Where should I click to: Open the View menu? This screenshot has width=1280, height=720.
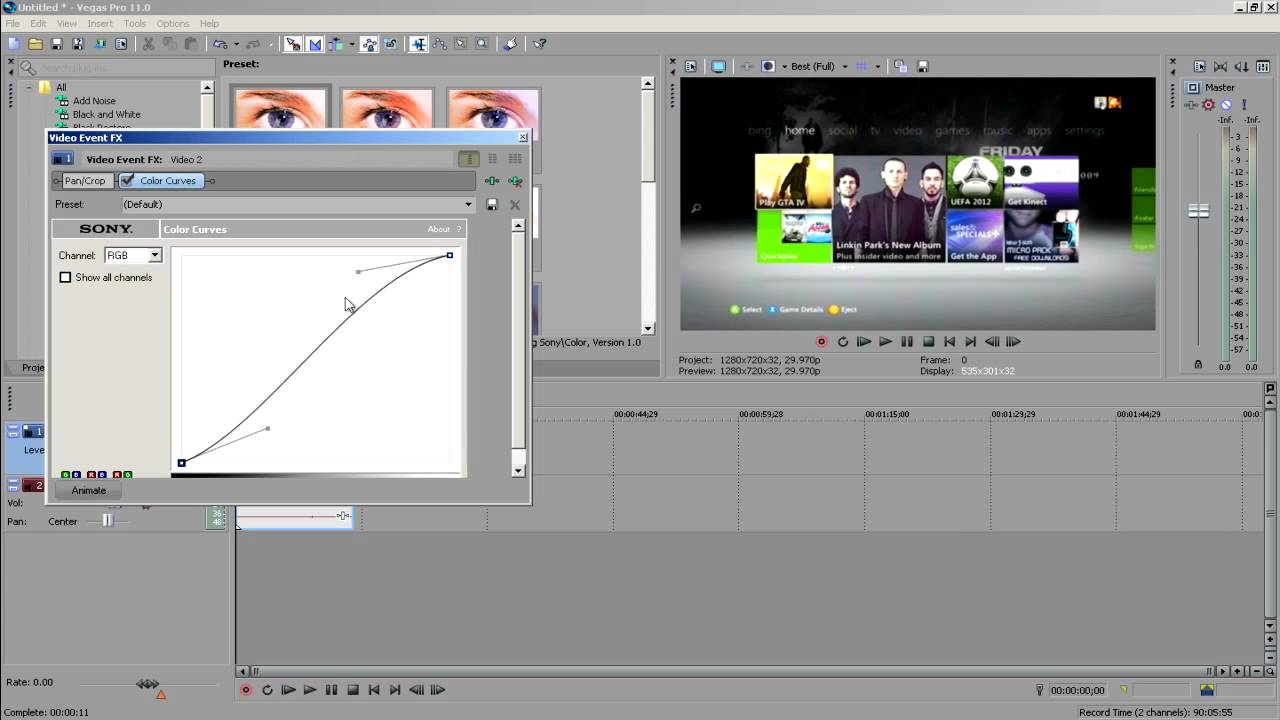click(x=67, y=23)
